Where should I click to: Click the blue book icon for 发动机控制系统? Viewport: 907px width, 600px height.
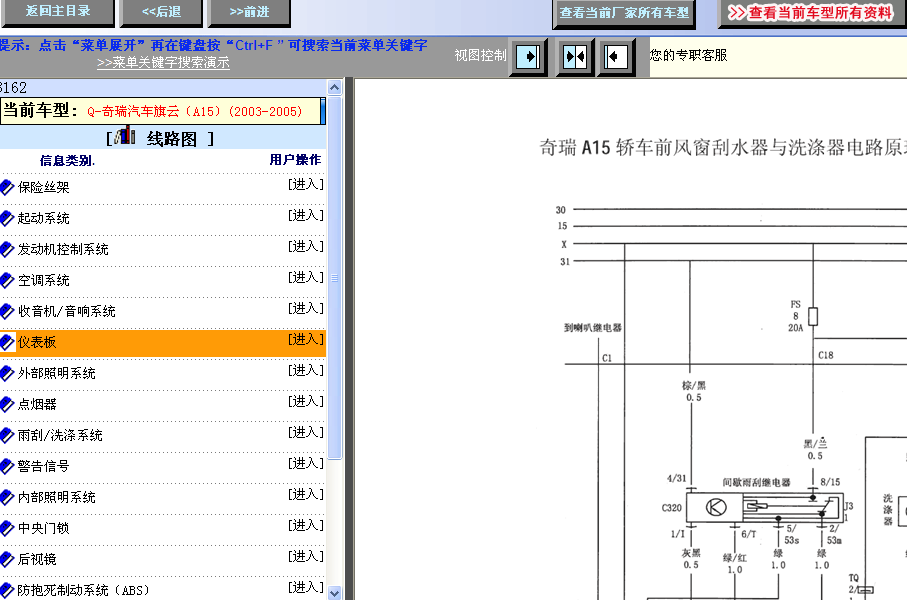pos(7,249)
